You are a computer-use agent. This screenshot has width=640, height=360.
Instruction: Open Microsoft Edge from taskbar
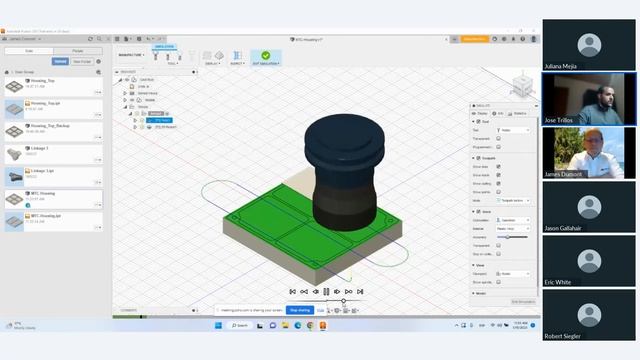(x=298, y=325)
